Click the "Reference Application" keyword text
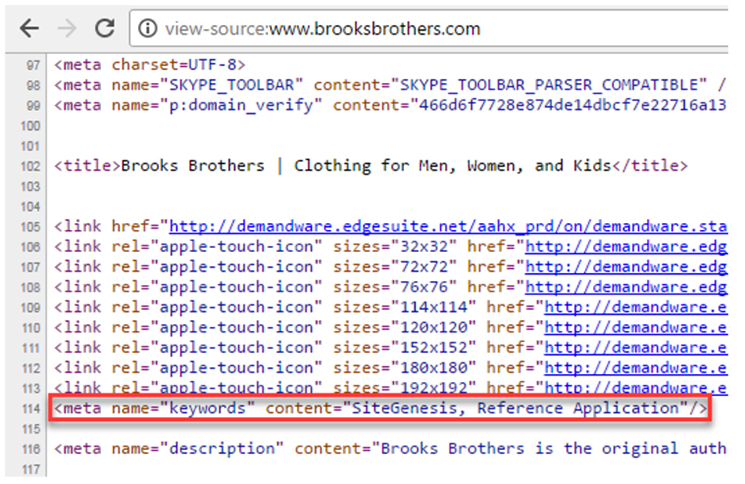 (578, 408)
